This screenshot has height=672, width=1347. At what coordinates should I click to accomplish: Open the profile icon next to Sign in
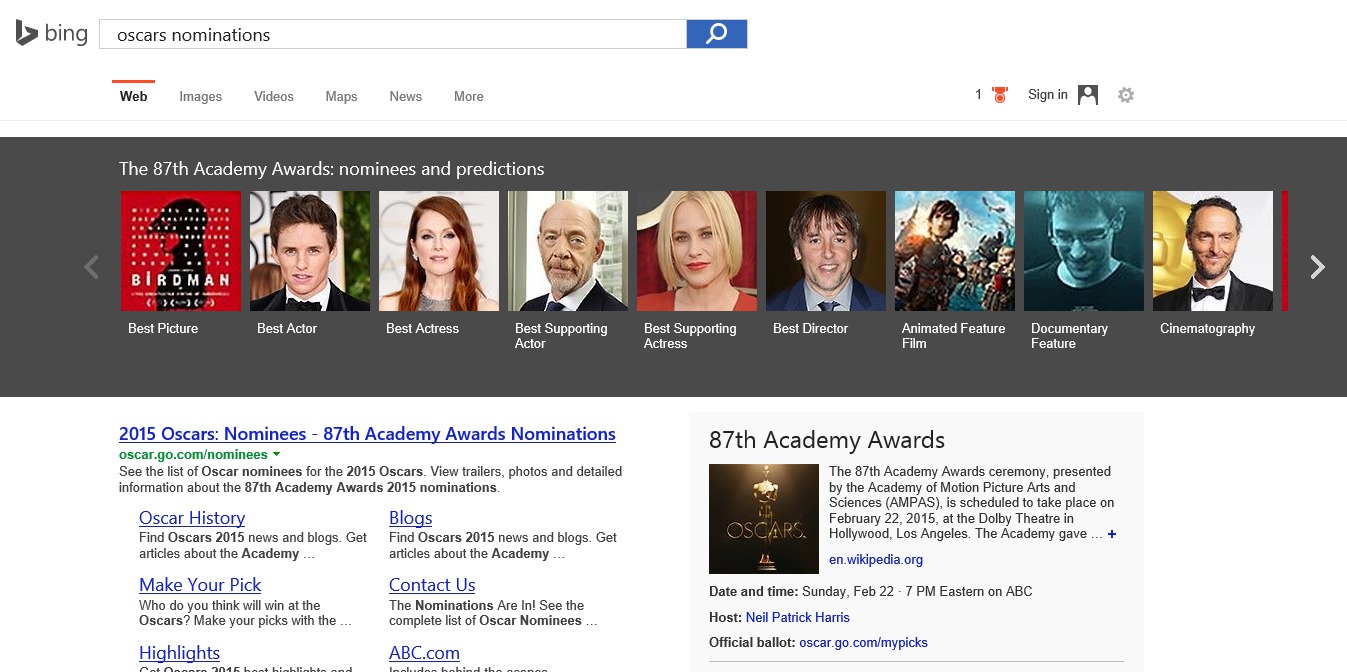pyautogui.click(x=1087, y=94)
